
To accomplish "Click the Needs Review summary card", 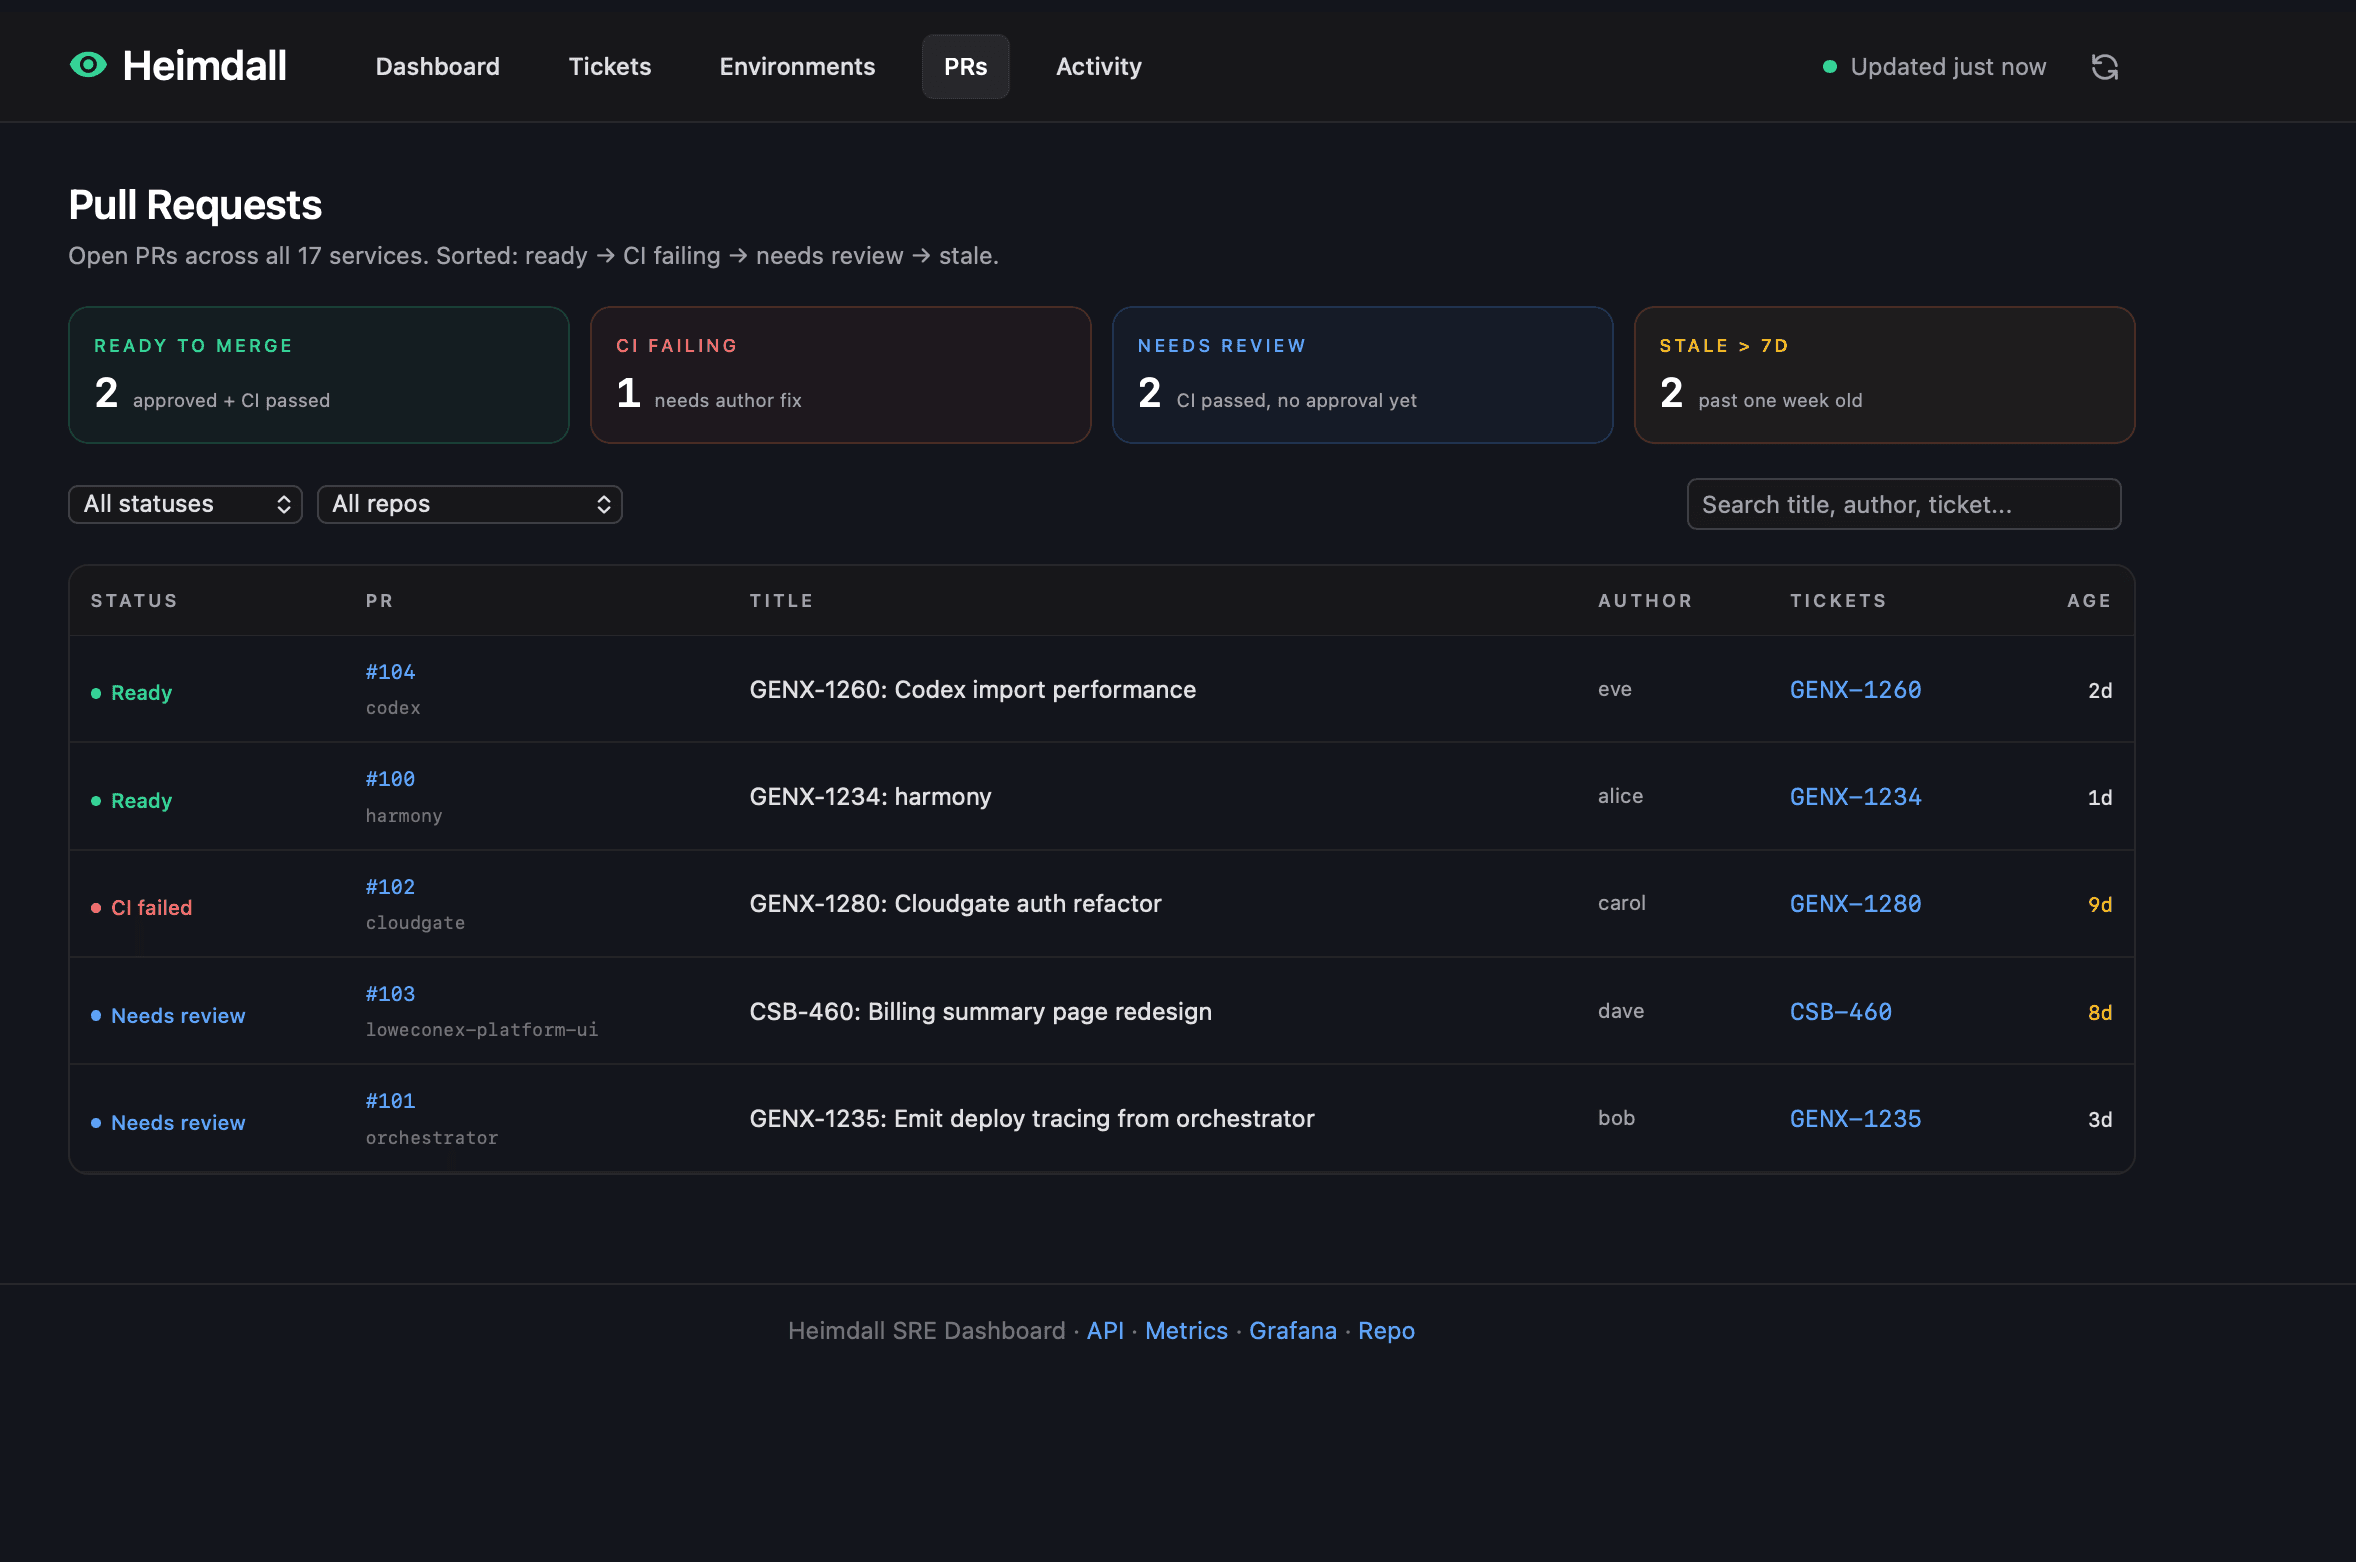I will tap(1362, 375).
